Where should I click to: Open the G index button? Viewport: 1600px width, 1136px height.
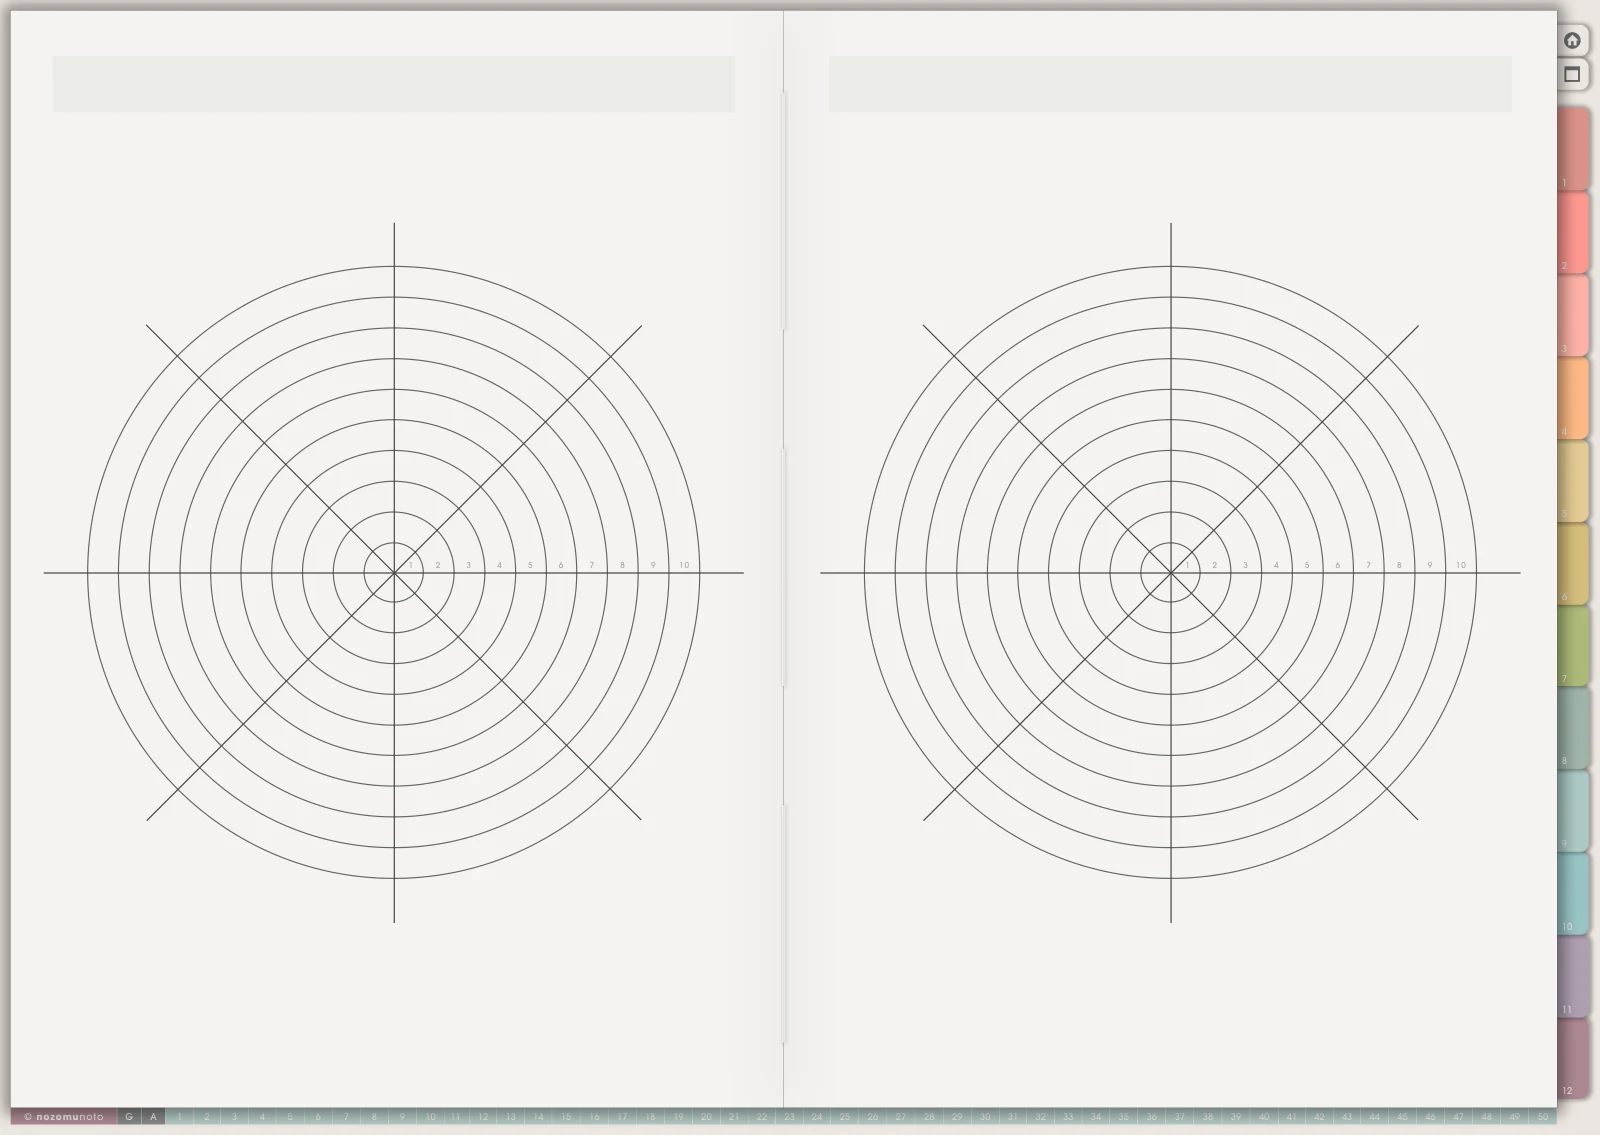(x=129, y=1117)
